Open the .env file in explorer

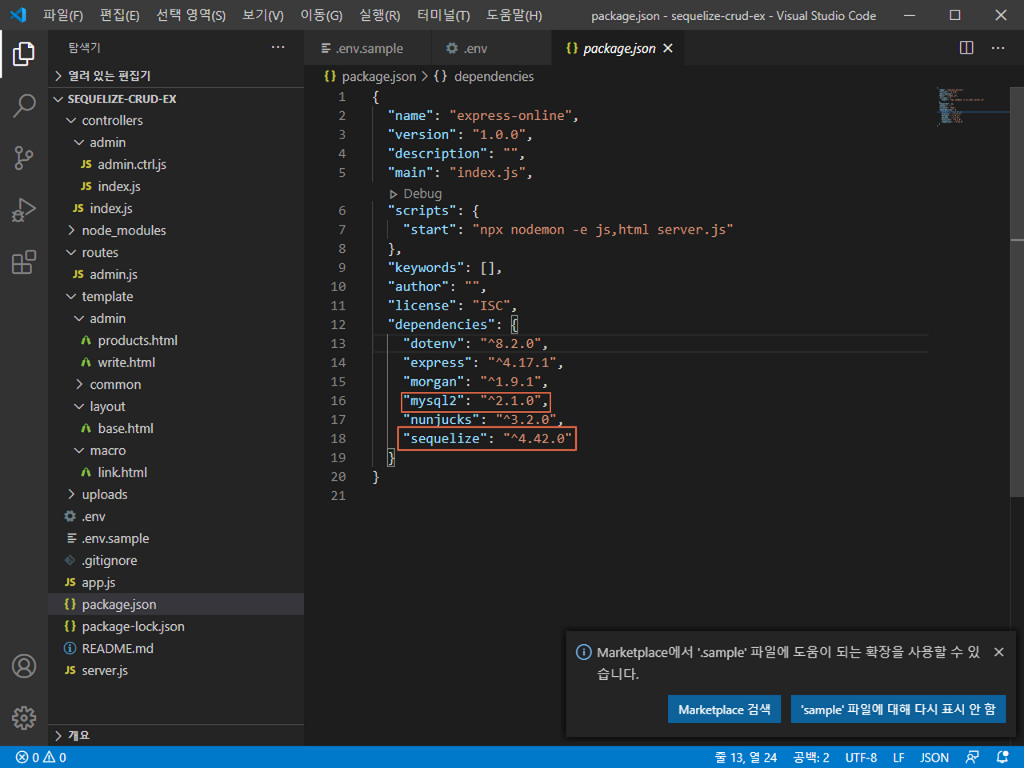(93, 517)
